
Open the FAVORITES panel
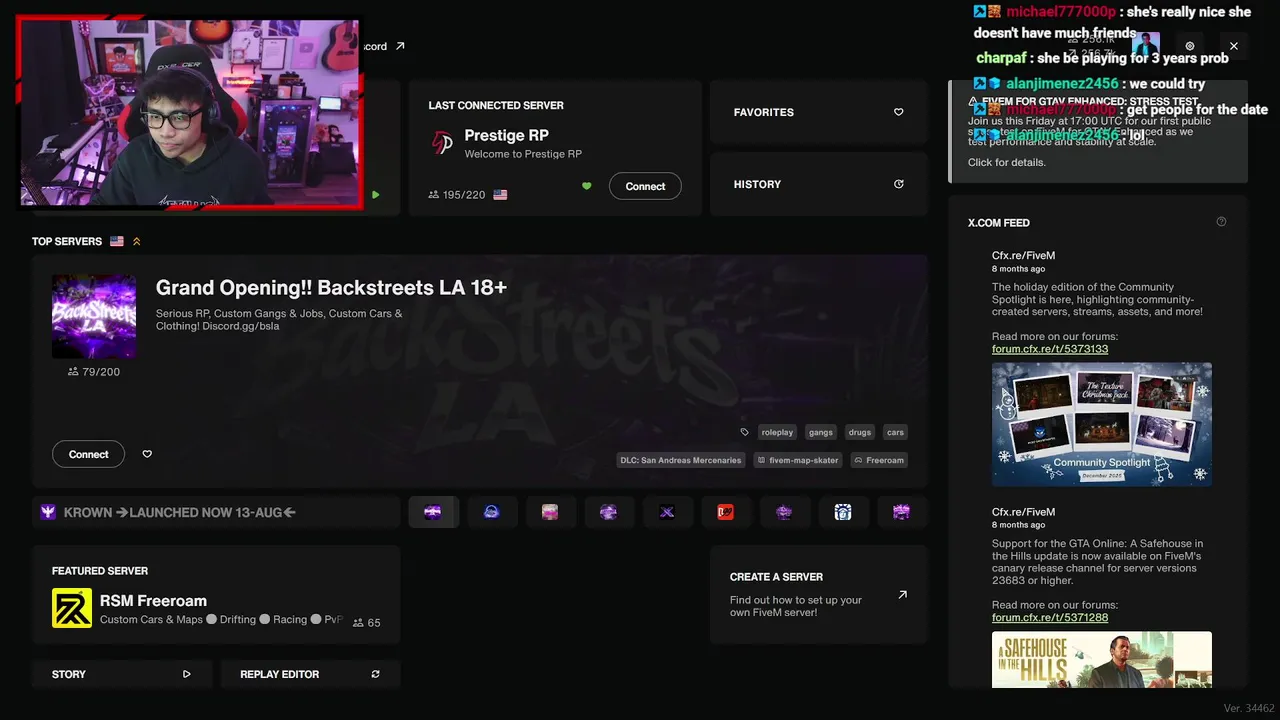click(819, 112)
